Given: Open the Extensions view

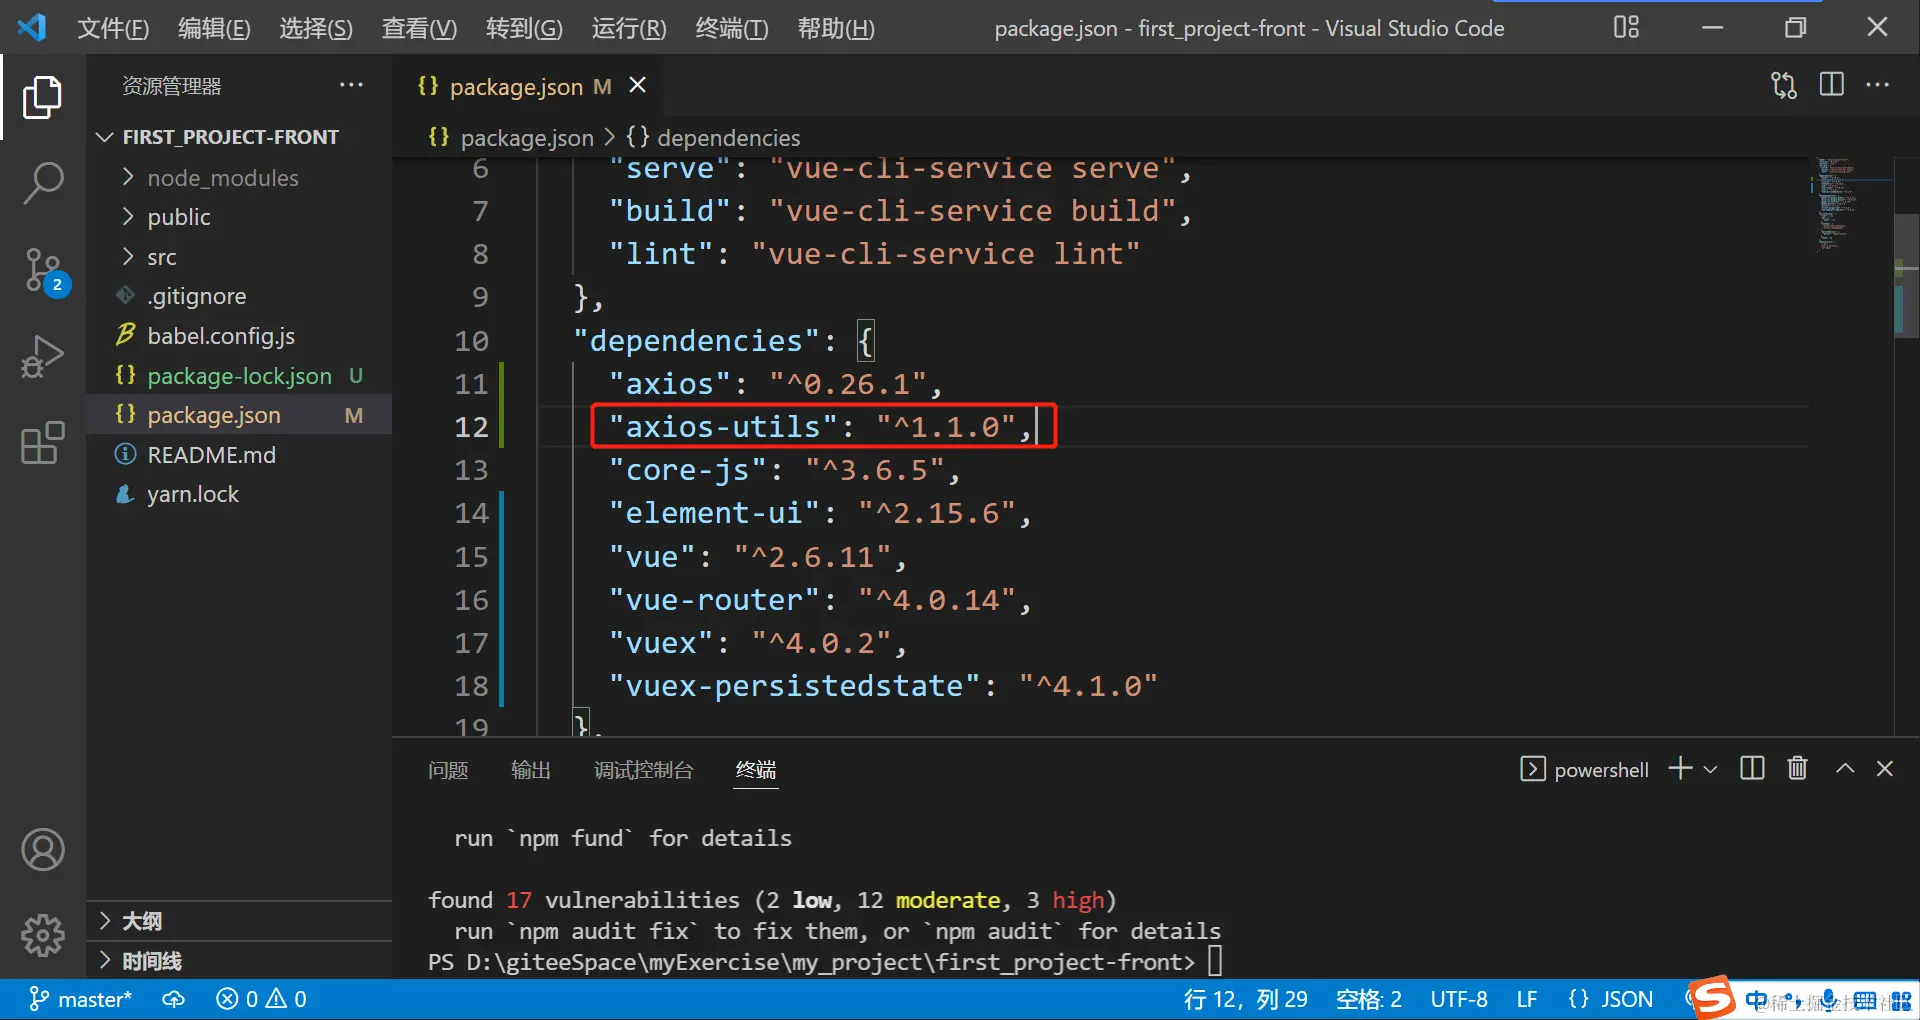Looking at the screenshot, I should click(42, 442).
